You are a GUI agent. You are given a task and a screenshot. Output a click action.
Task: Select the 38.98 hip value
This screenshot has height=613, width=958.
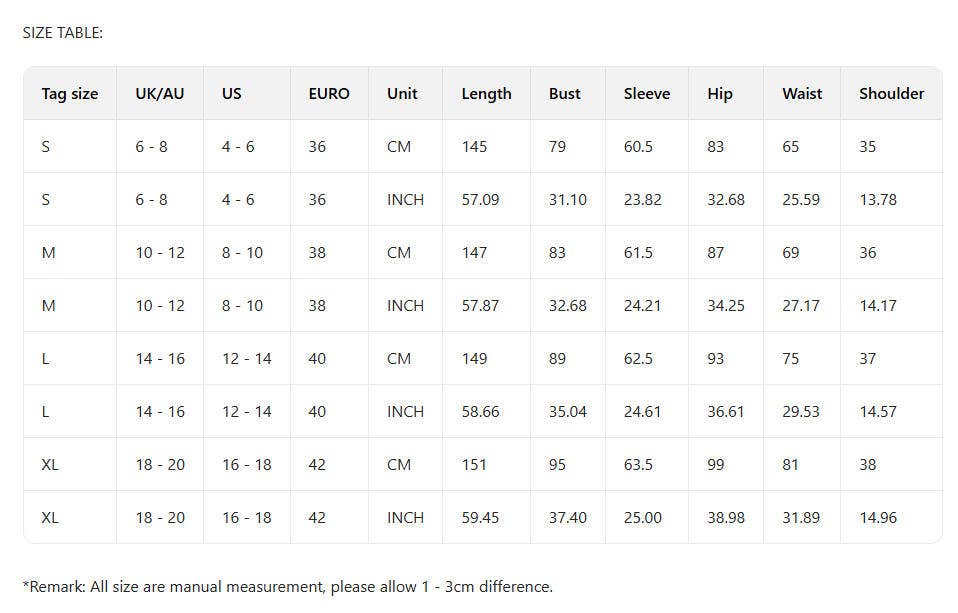[726, 518]
